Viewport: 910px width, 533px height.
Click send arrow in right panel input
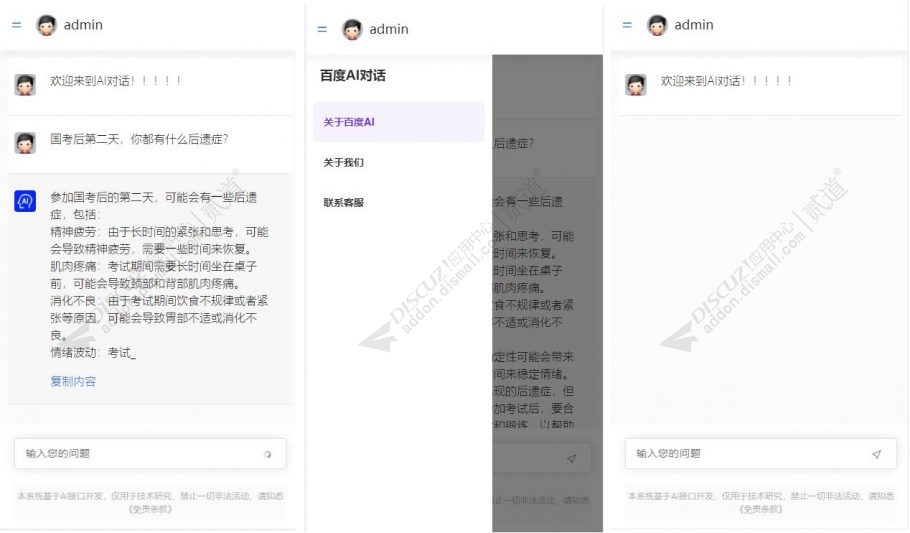[877, 454]
